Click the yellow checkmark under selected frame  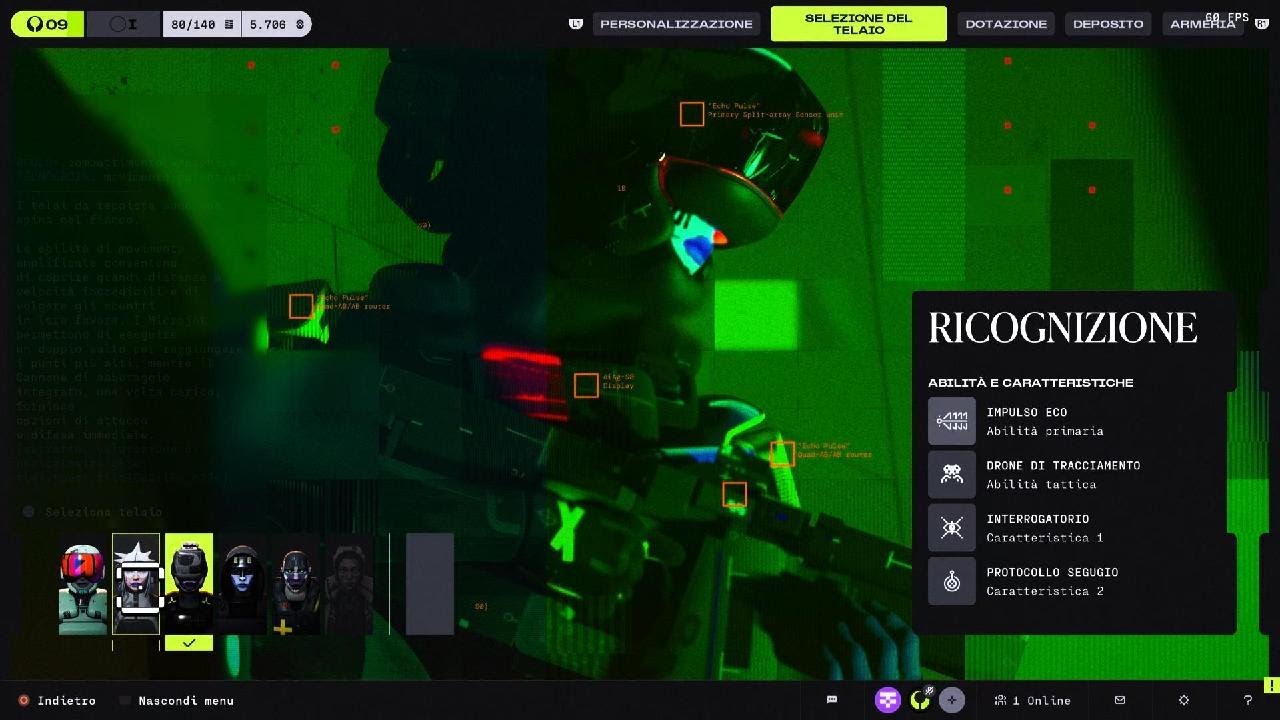189,643
